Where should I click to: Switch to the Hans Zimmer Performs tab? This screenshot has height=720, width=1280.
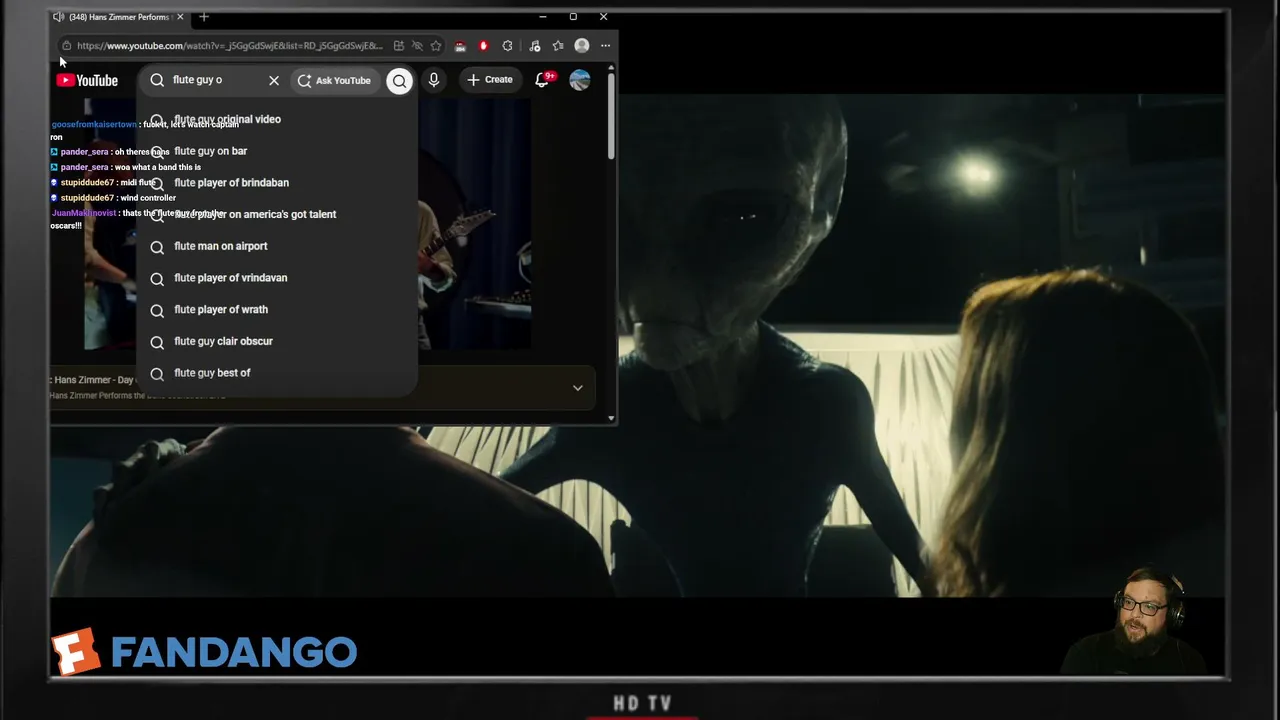click(x=119, y=17)
